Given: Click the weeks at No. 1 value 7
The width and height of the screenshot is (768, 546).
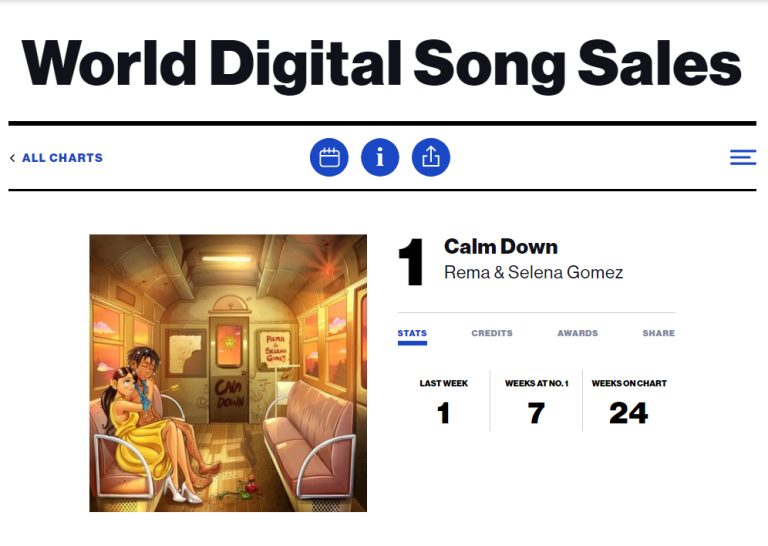Looking at the screenshot, I should (536, 413).
